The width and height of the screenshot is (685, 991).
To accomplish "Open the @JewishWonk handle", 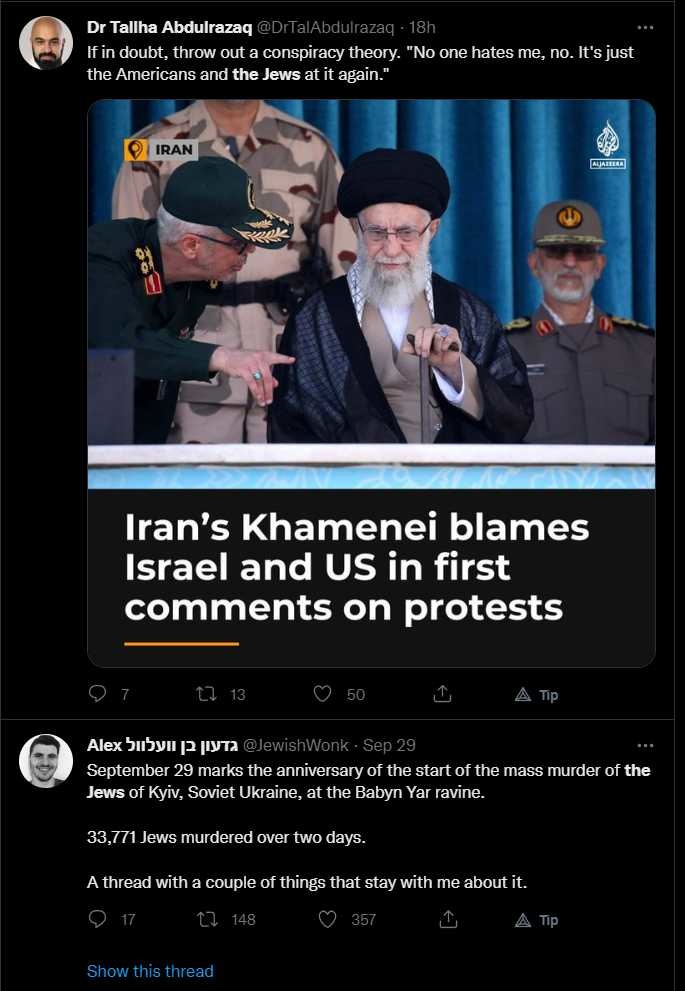I will tap(296, 746).
